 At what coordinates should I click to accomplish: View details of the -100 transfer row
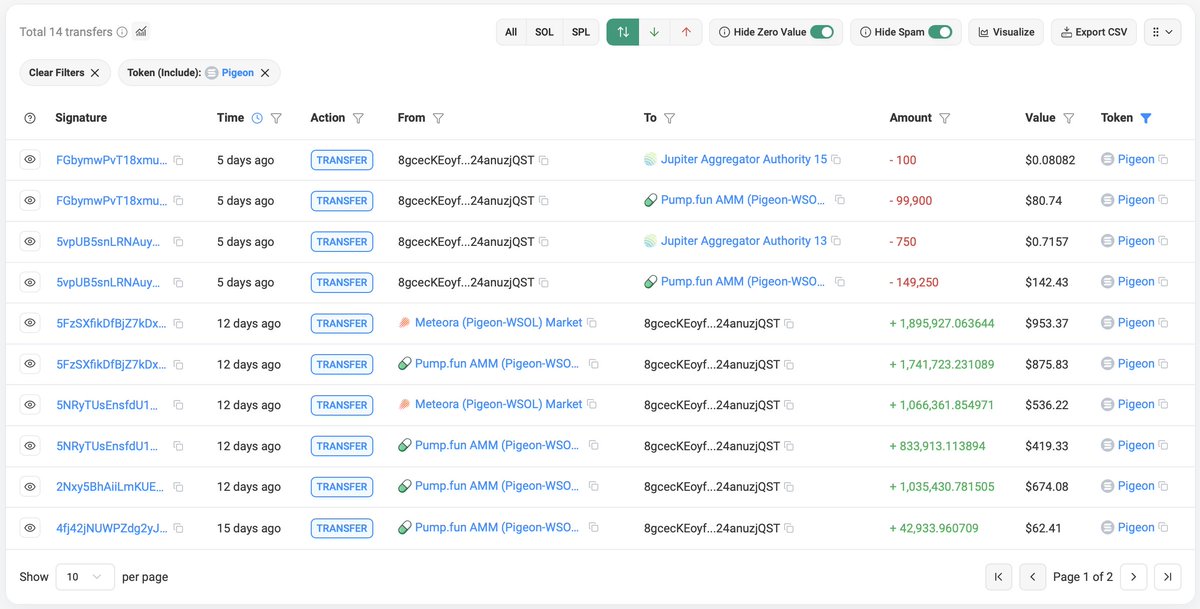30,159
